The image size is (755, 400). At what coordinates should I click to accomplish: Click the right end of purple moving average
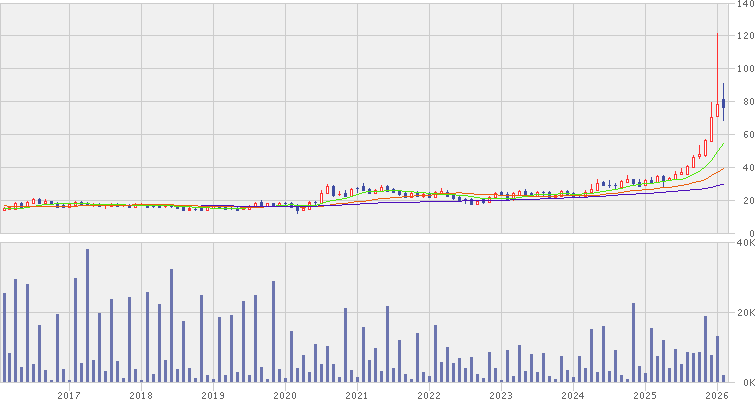click(x=723, y=184)
